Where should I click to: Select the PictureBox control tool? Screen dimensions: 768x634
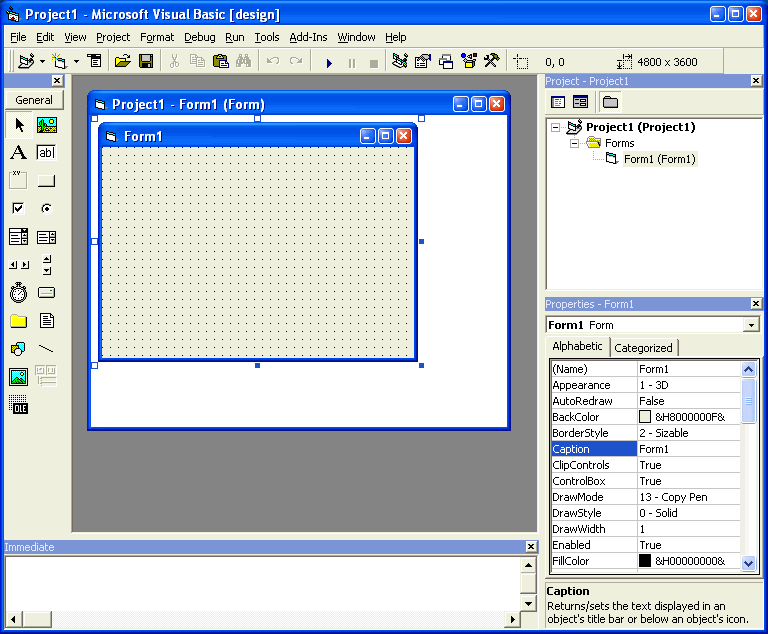coord(47,125)
